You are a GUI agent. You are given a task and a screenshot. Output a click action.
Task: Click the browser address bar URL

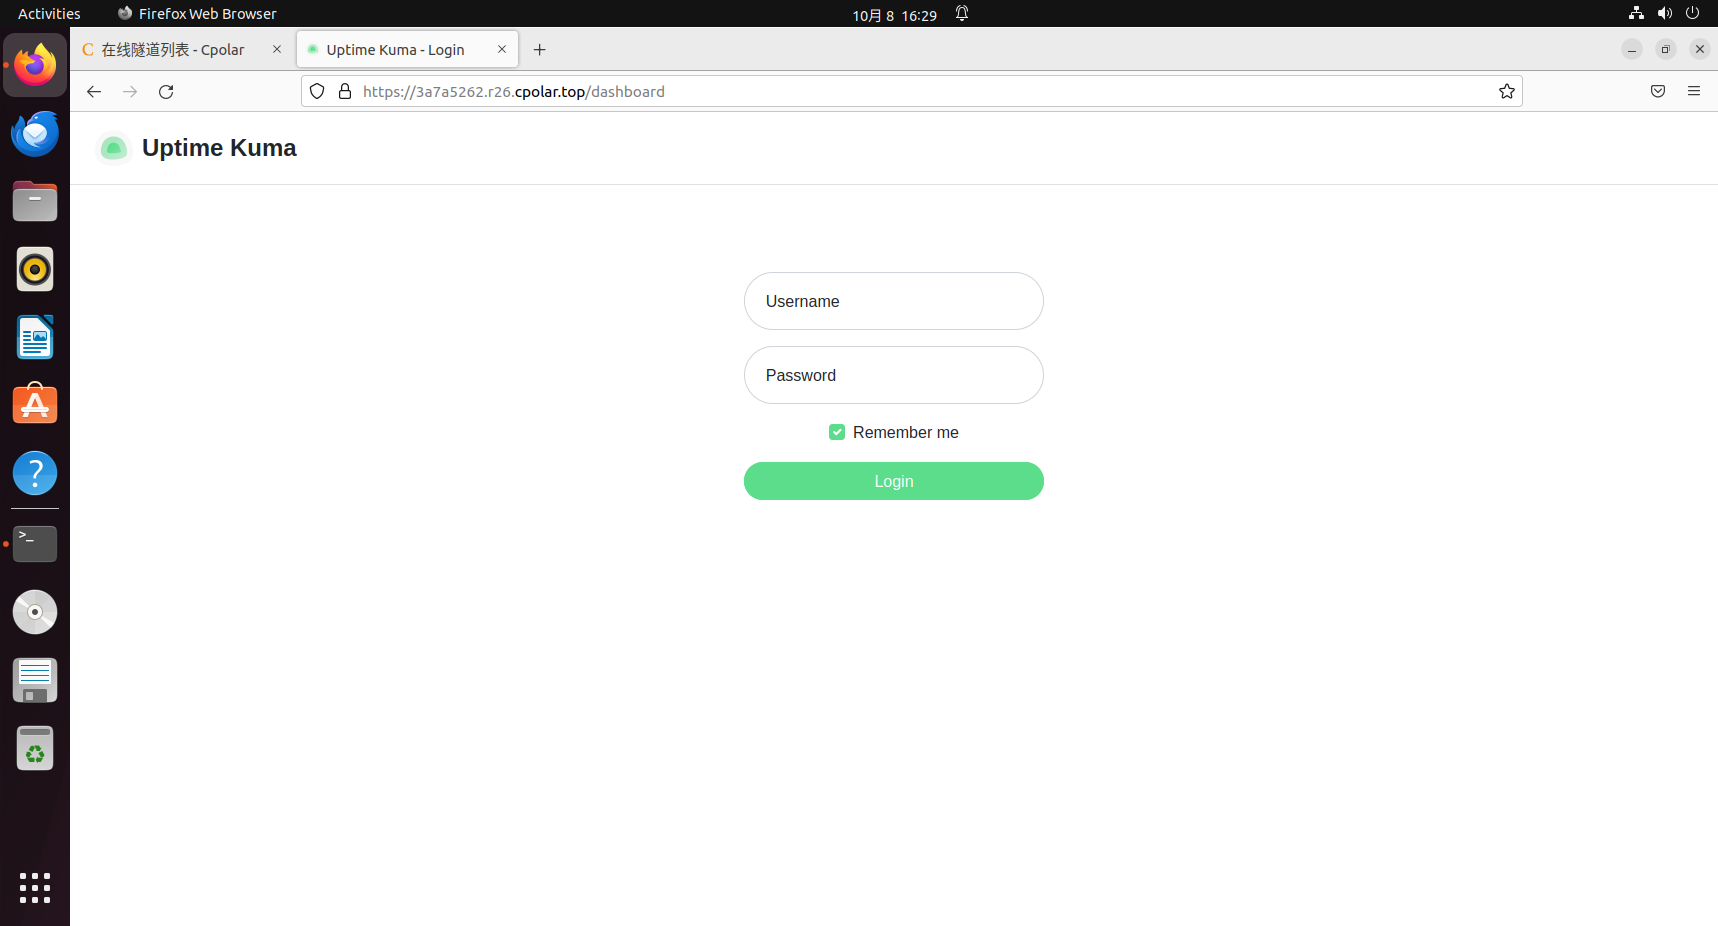tap(514, 91)
